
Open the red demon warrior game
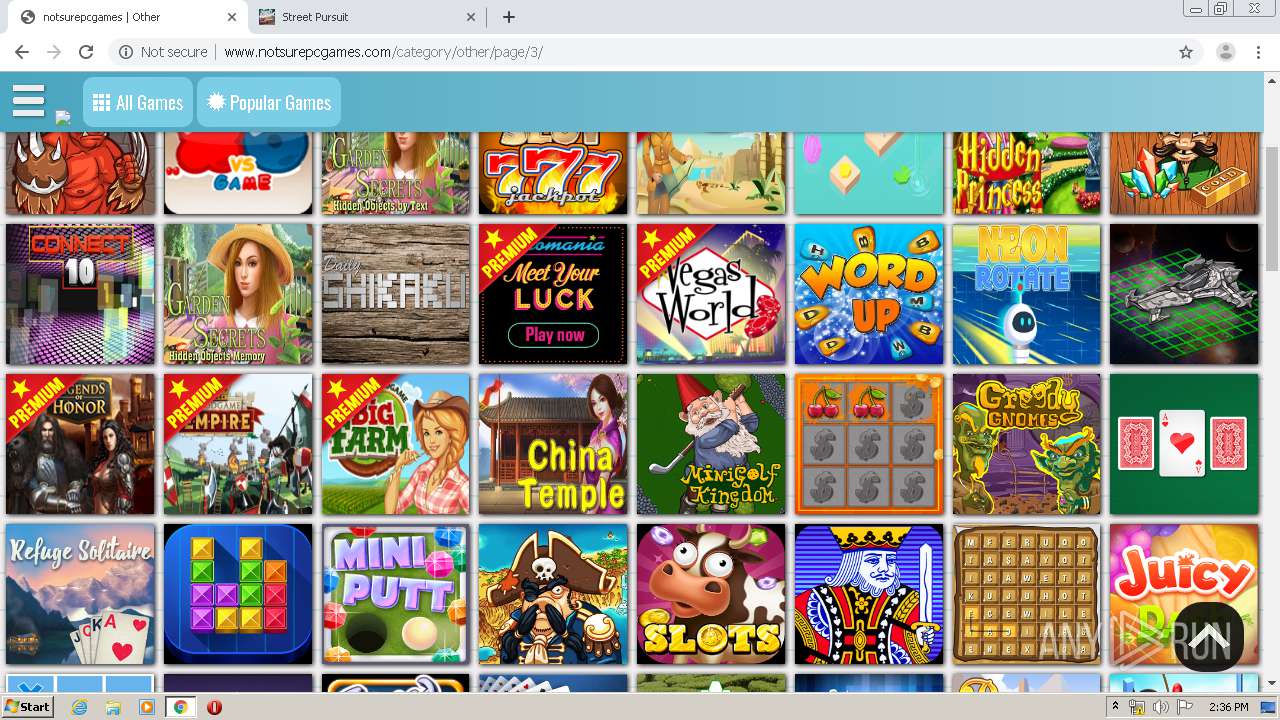[80, 172]
